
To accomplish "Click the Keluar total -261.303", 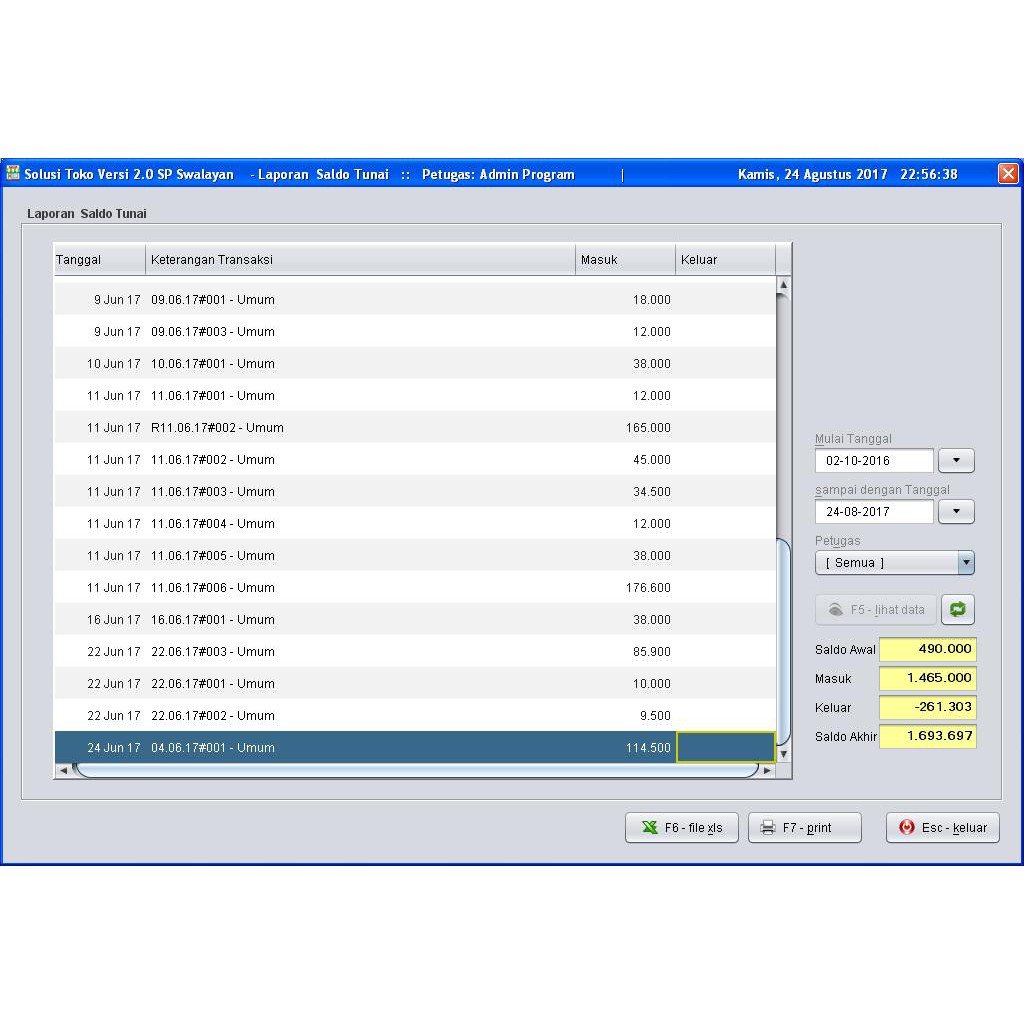I will [x=927, y=707].
